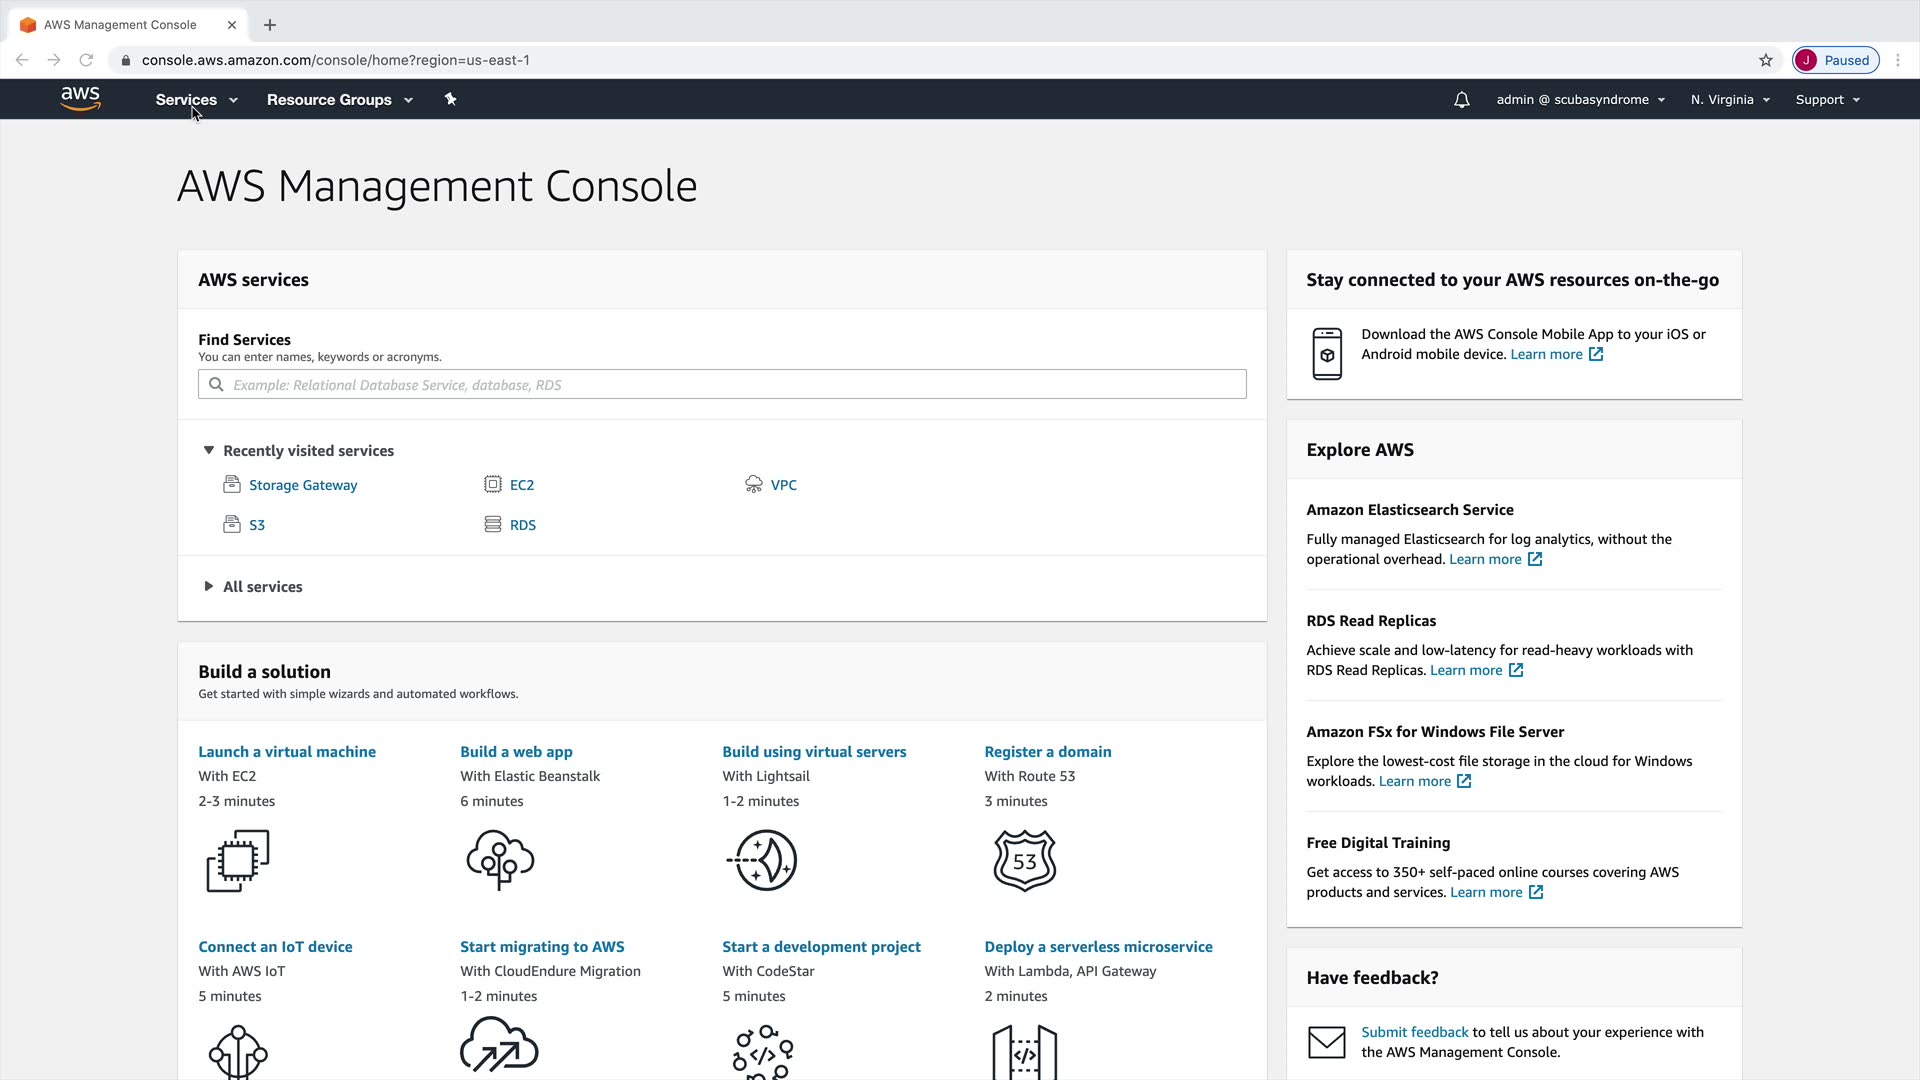Click the pin shortcuts icon in navbar
This screenshot has height=1080, width=1920.
click(450, 99)
